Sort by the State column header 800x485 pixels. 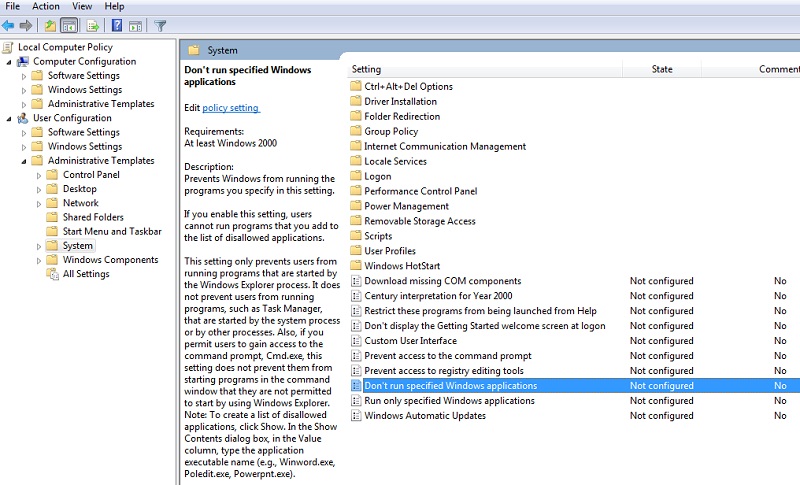tap(662, 69)
